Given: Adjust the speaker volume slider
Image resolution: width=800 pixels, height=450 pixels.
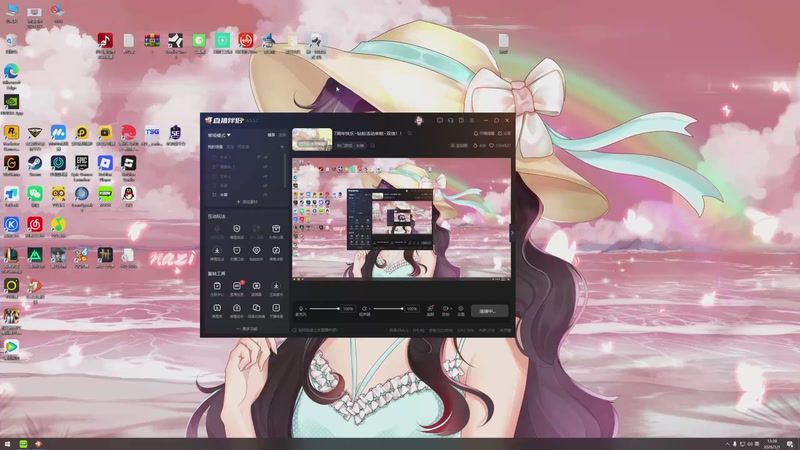Looking at the screenshot, I should [x=388, y=309].
